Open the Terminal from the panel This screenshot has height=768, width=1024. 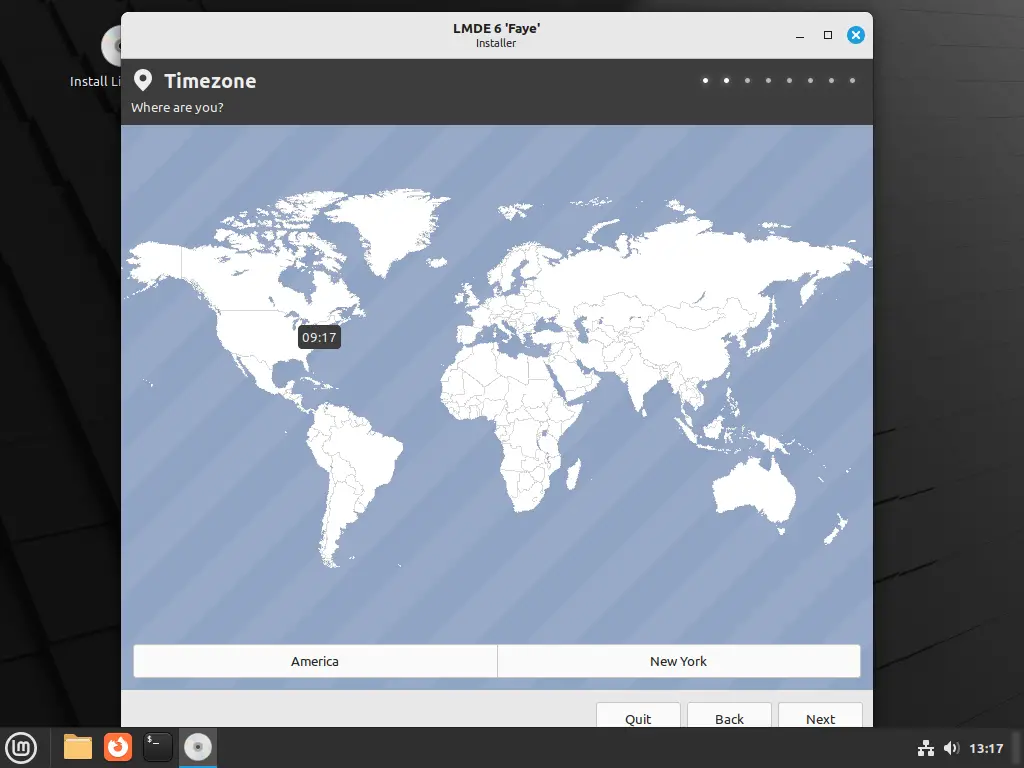coord(157,747)
